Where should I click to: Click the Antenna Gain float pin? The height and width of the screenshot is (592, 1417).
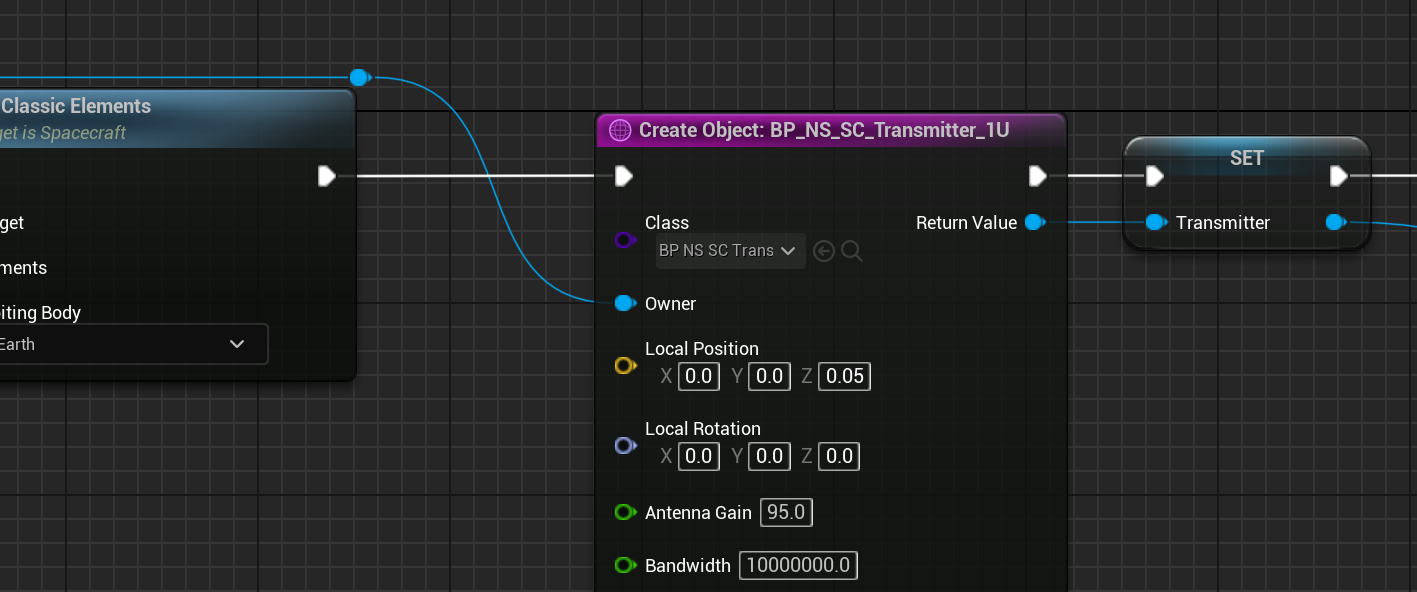625,513
